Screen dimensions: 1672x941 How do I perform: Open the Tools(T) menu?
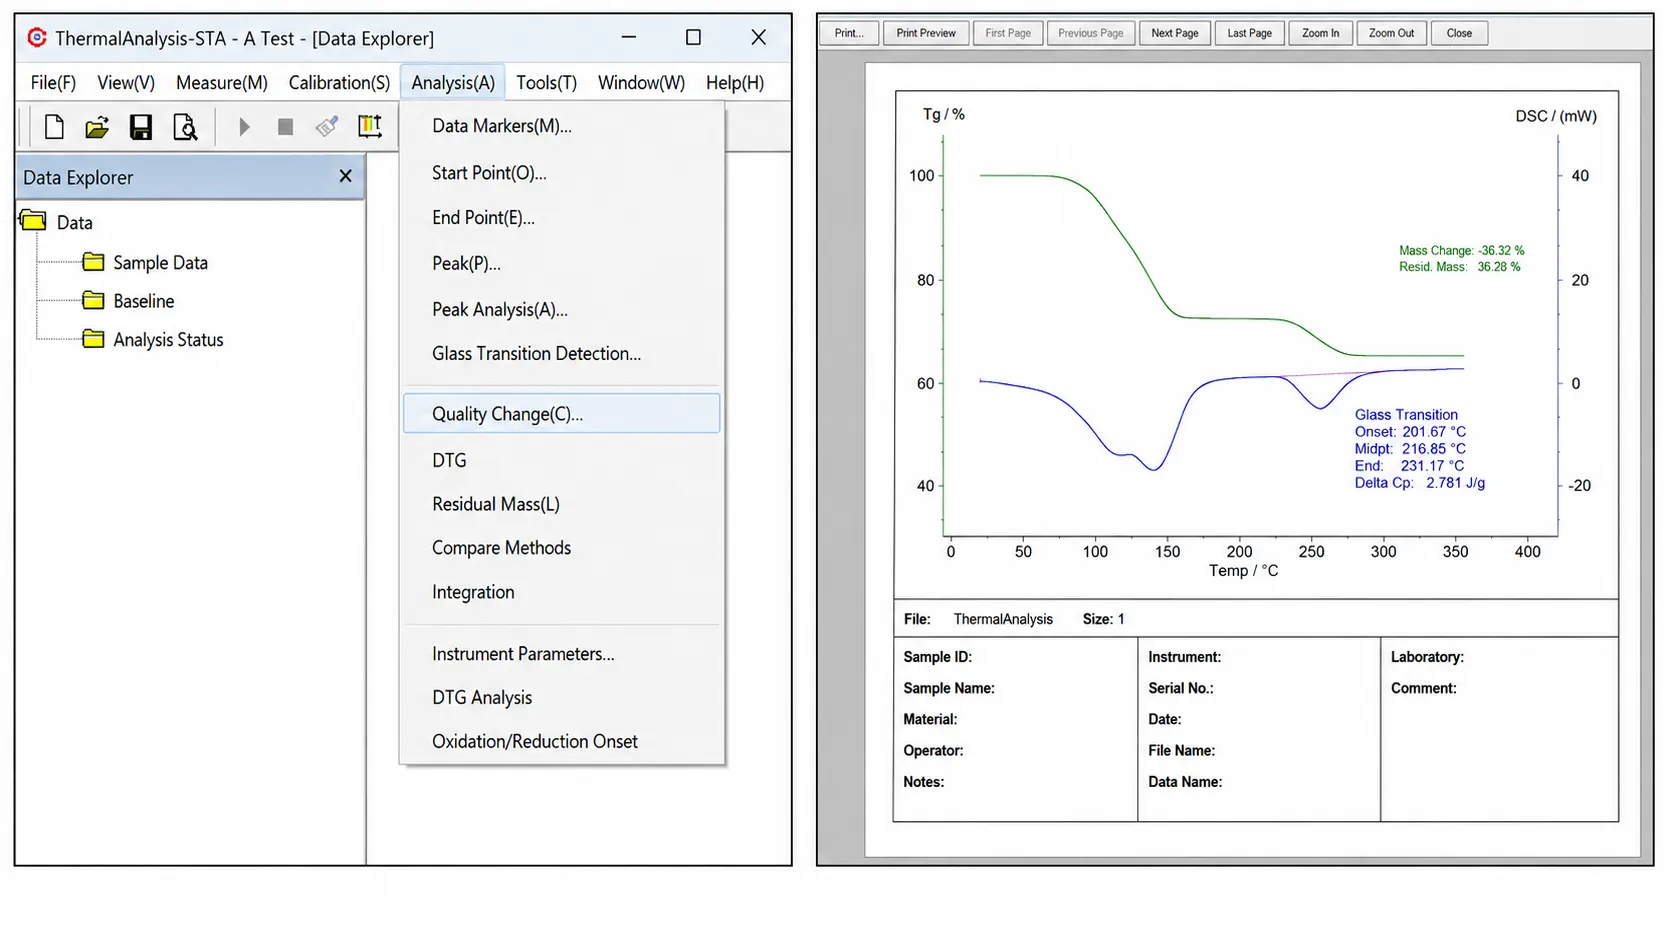546,83
